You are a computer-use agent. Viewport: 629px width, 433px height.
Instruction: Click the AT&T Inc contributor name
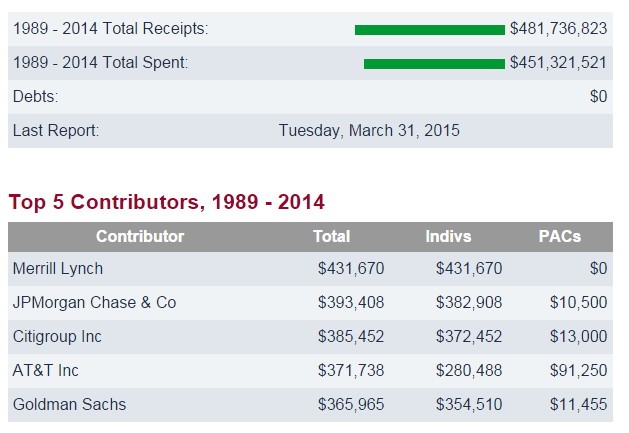(x=45, y=370)
